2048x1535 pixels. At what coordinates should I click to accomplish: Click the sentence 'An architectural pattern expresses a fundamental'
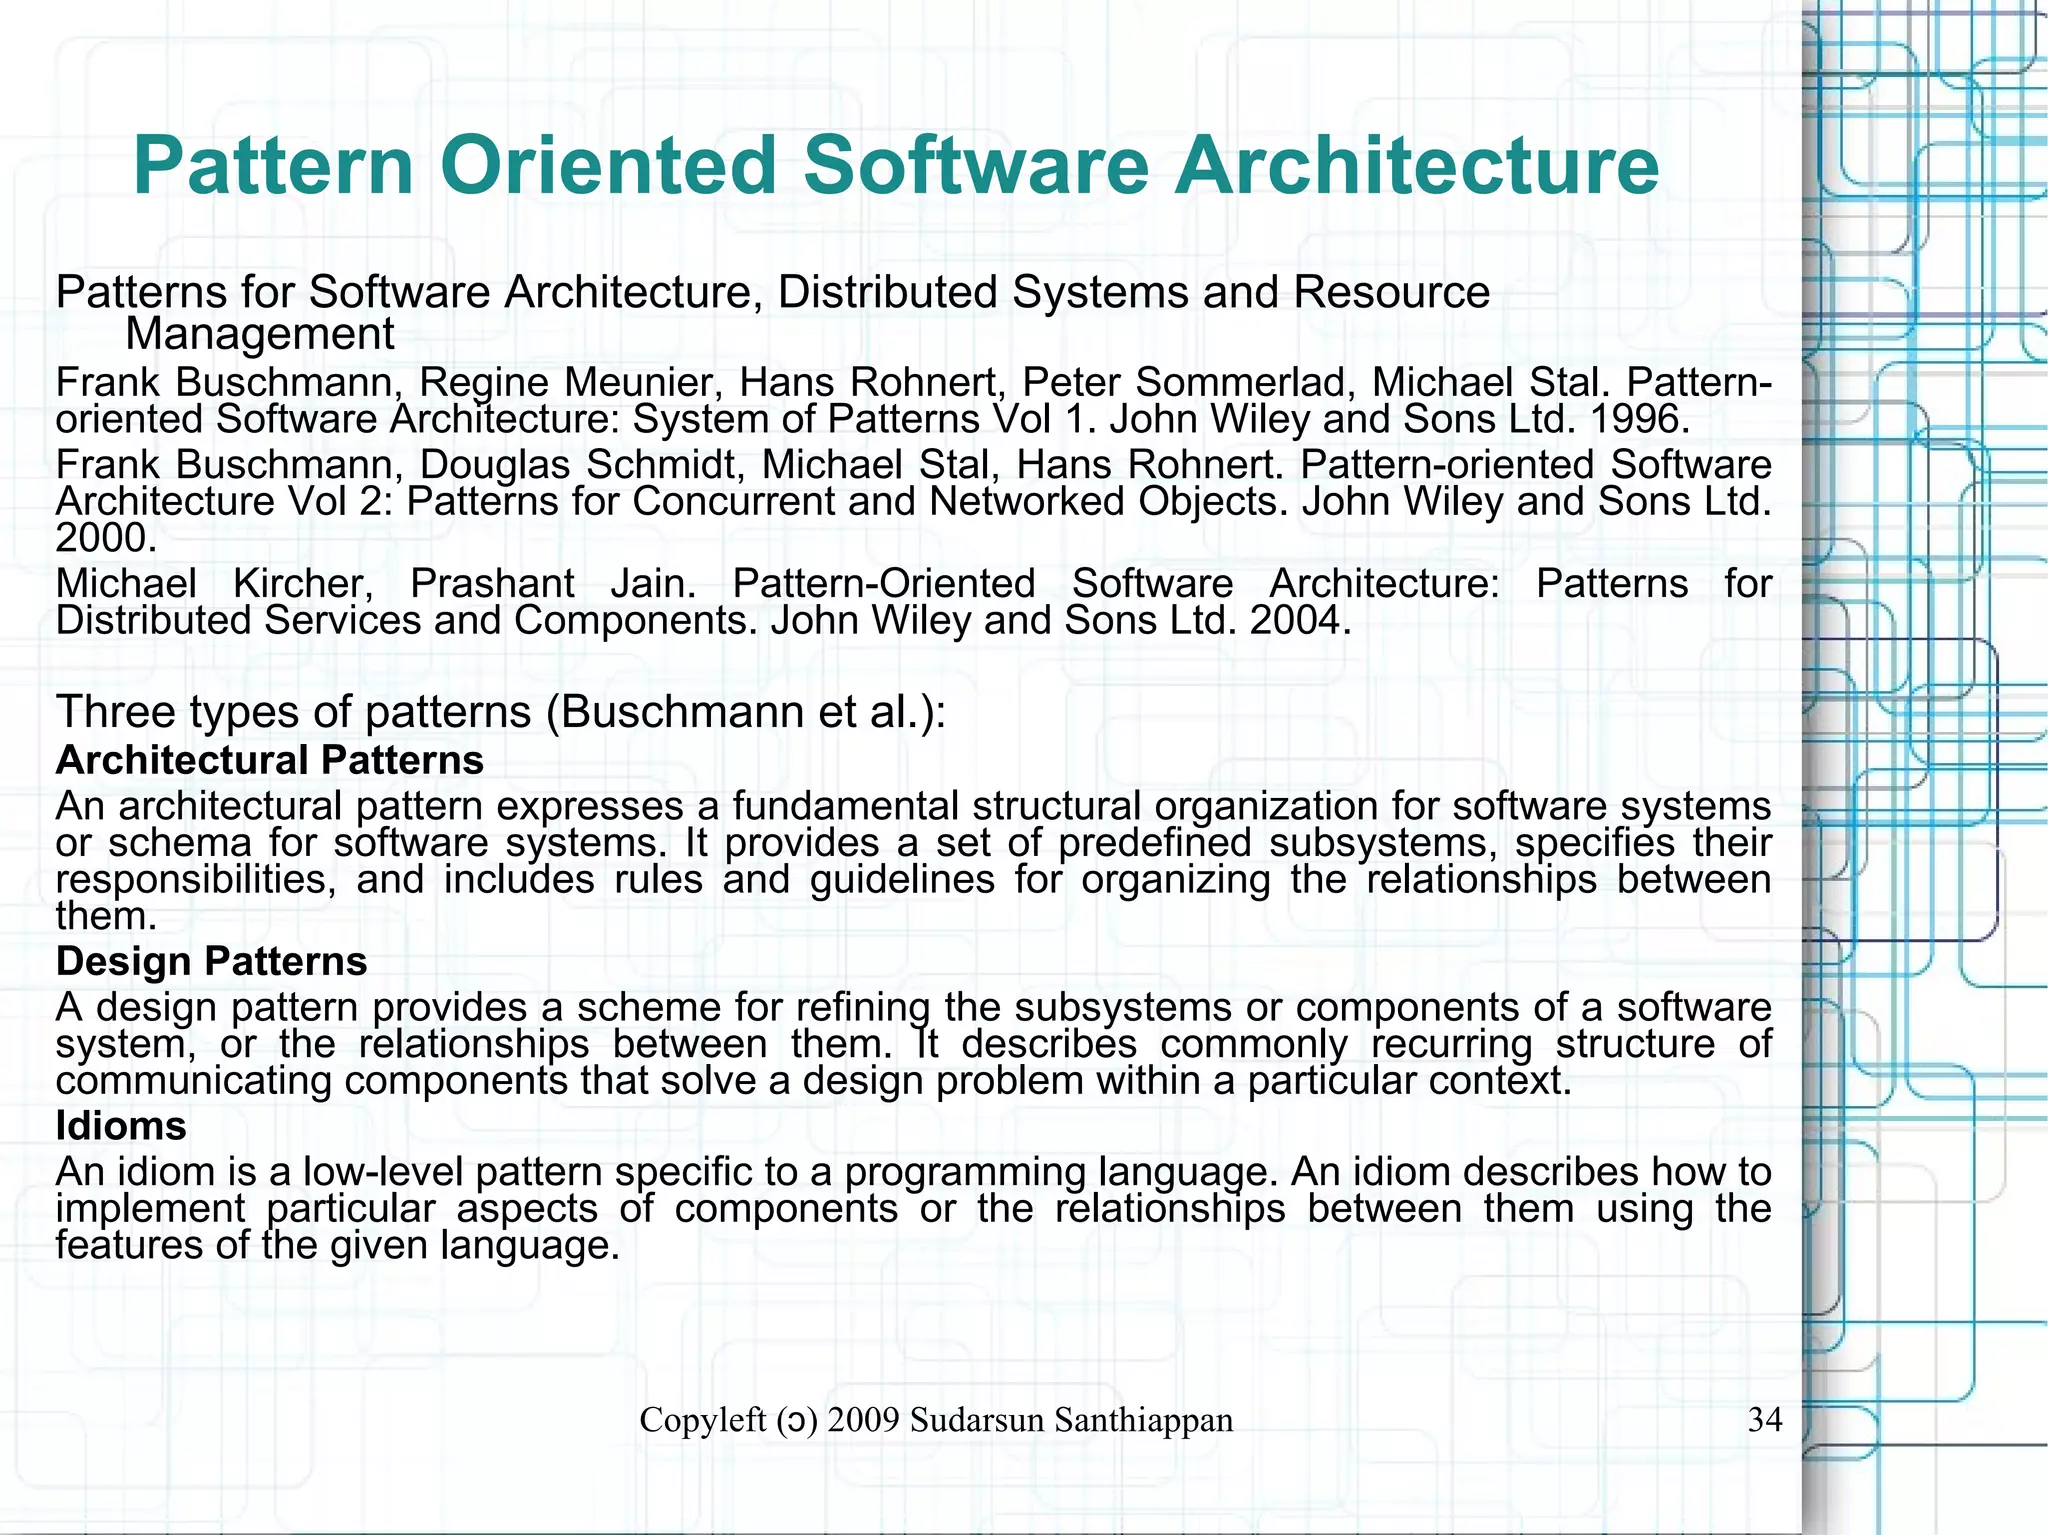(x=914, y=806)
